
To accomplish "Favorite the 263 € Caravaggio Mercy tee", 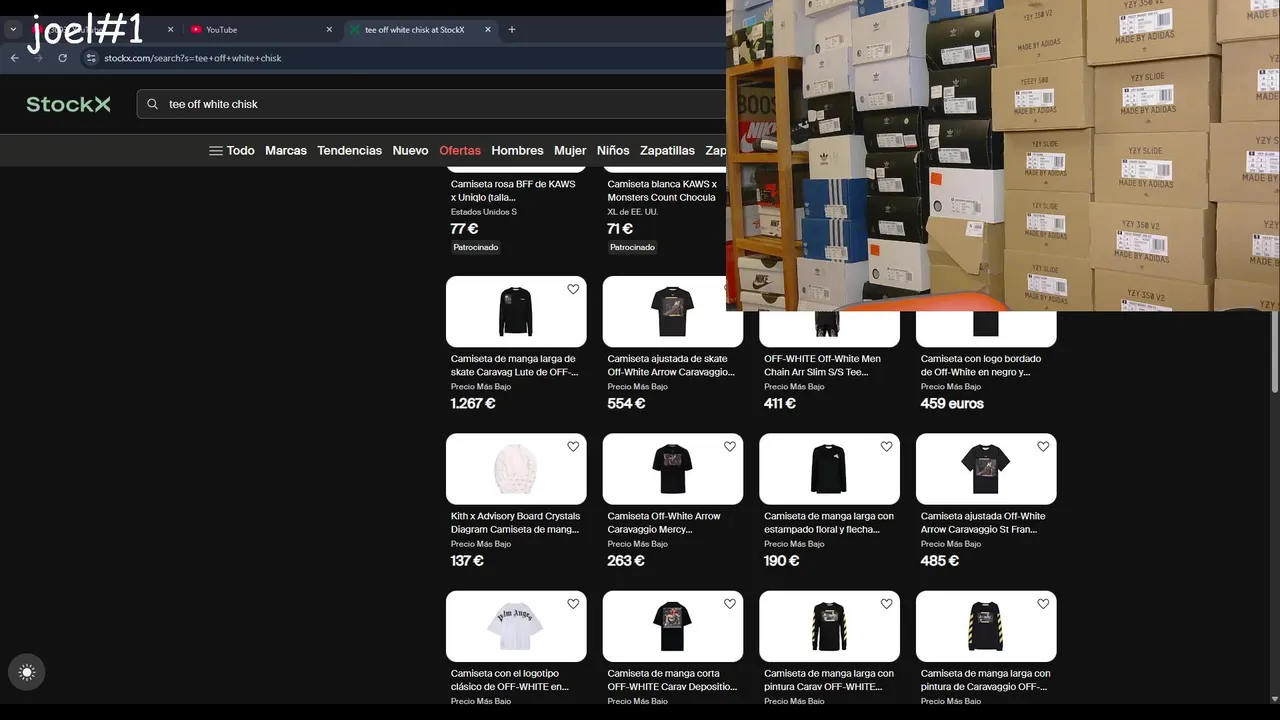I will [730, 447].
